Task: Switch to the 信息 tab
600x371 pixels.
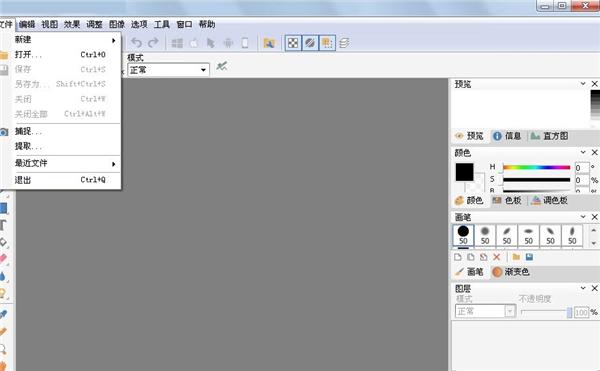Action: click(x=507, y=136)
